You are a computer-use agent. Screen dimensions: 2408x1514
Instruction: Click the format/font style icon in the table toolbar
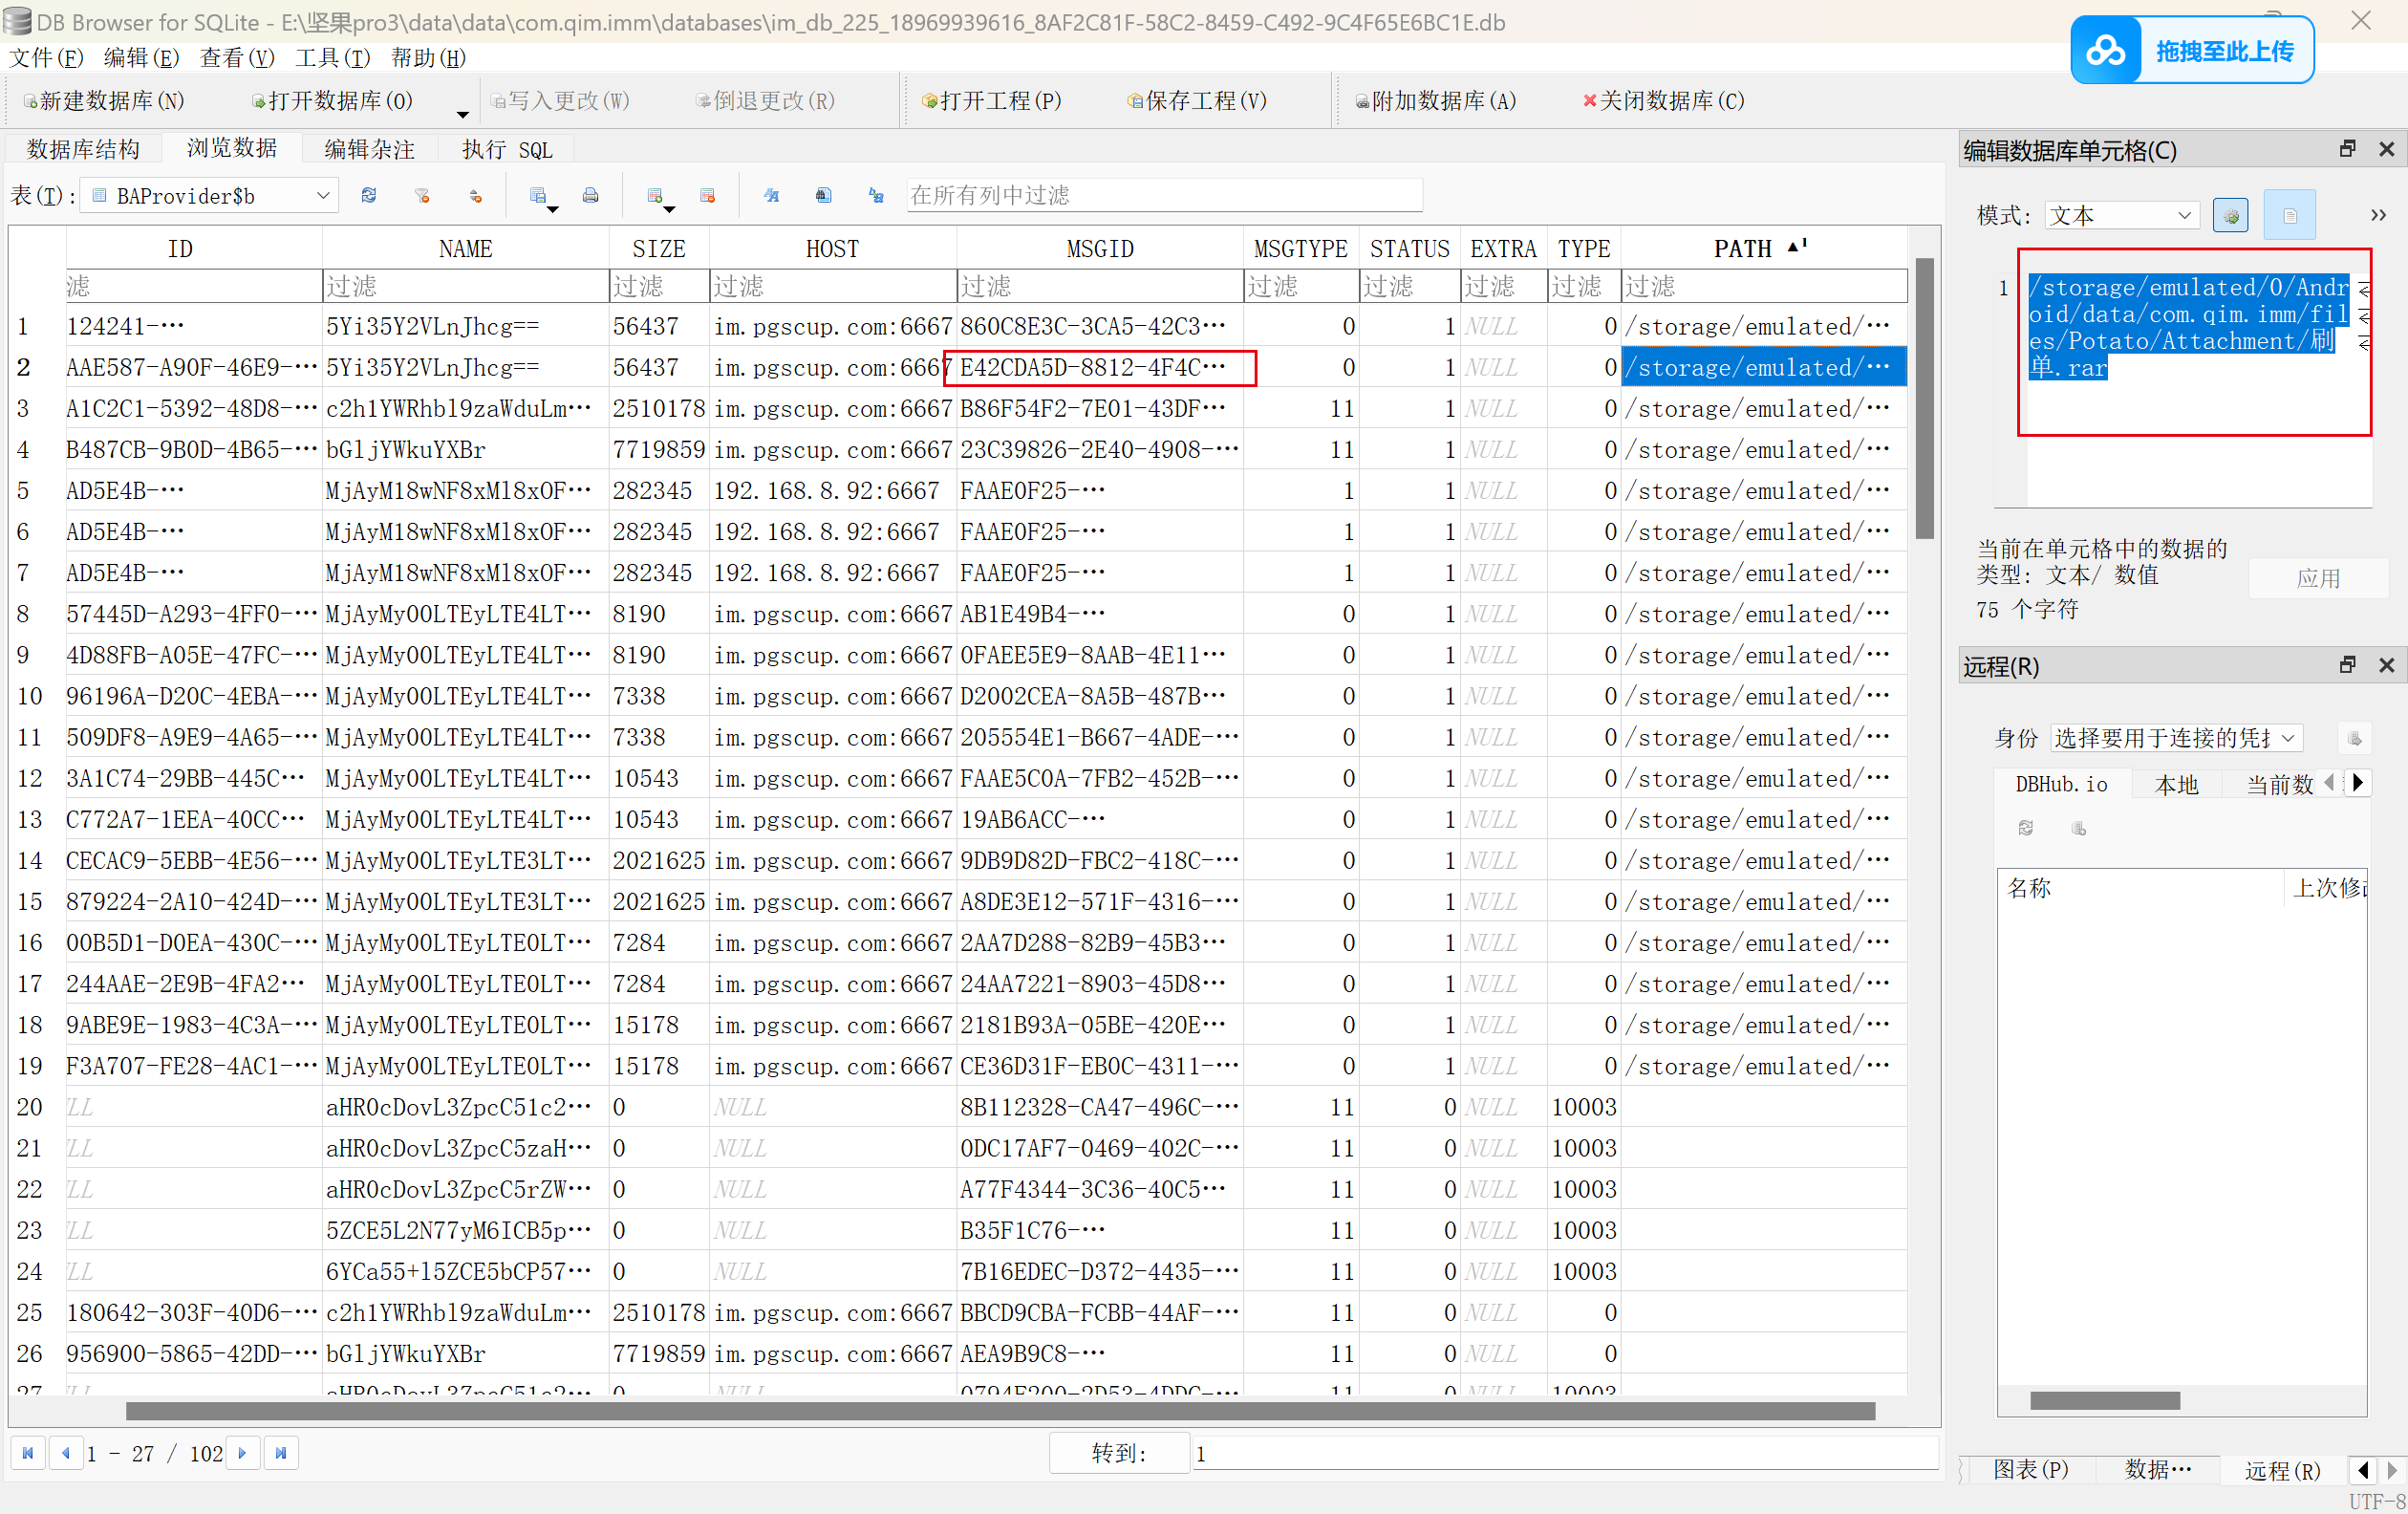click(771, 195)
